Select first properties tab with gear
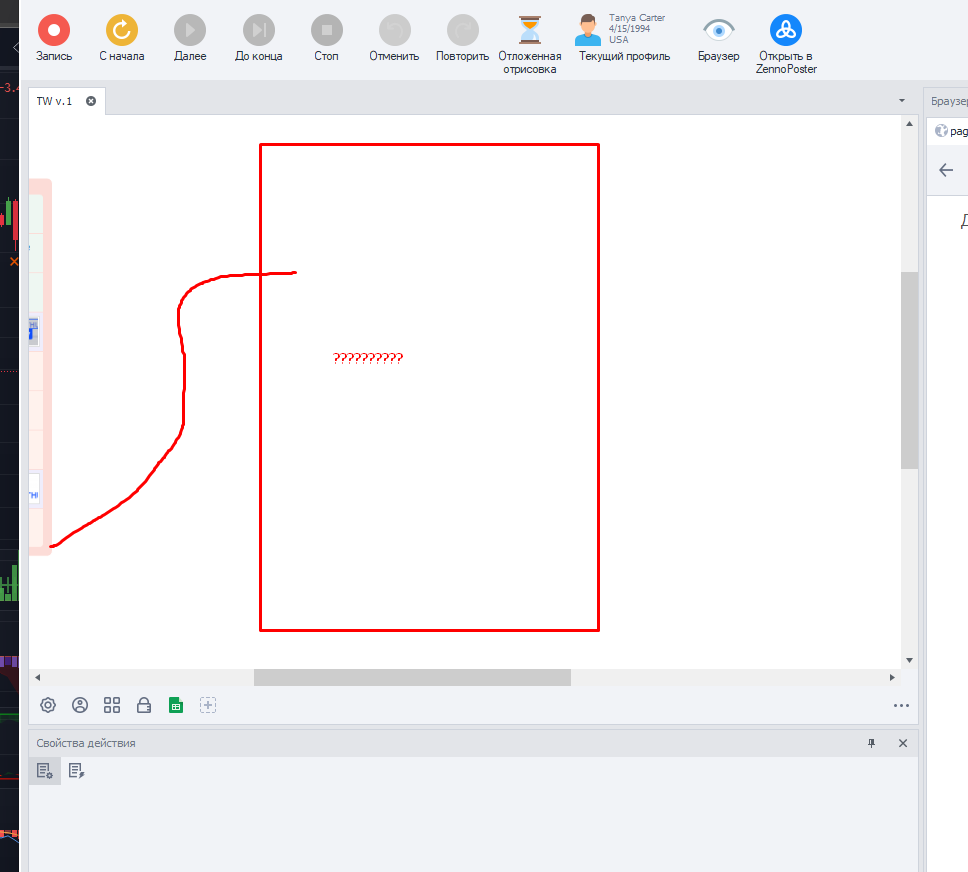The height and width of the screenshot is (872, 968). pyautogui.click(x=44, y=771)
